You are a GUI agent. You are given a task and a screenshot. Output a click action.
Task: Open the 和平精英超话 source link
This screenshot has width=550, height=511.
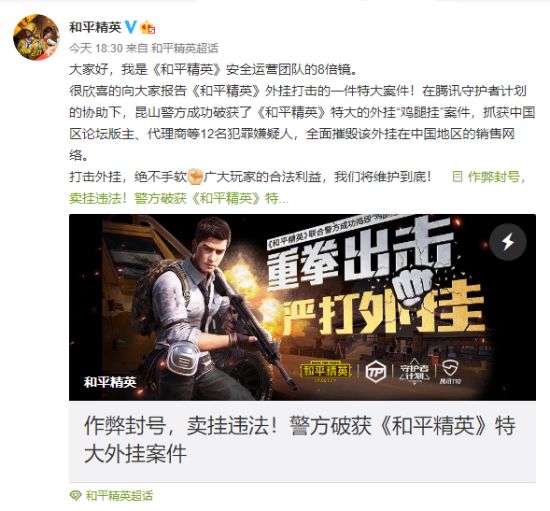185,48
